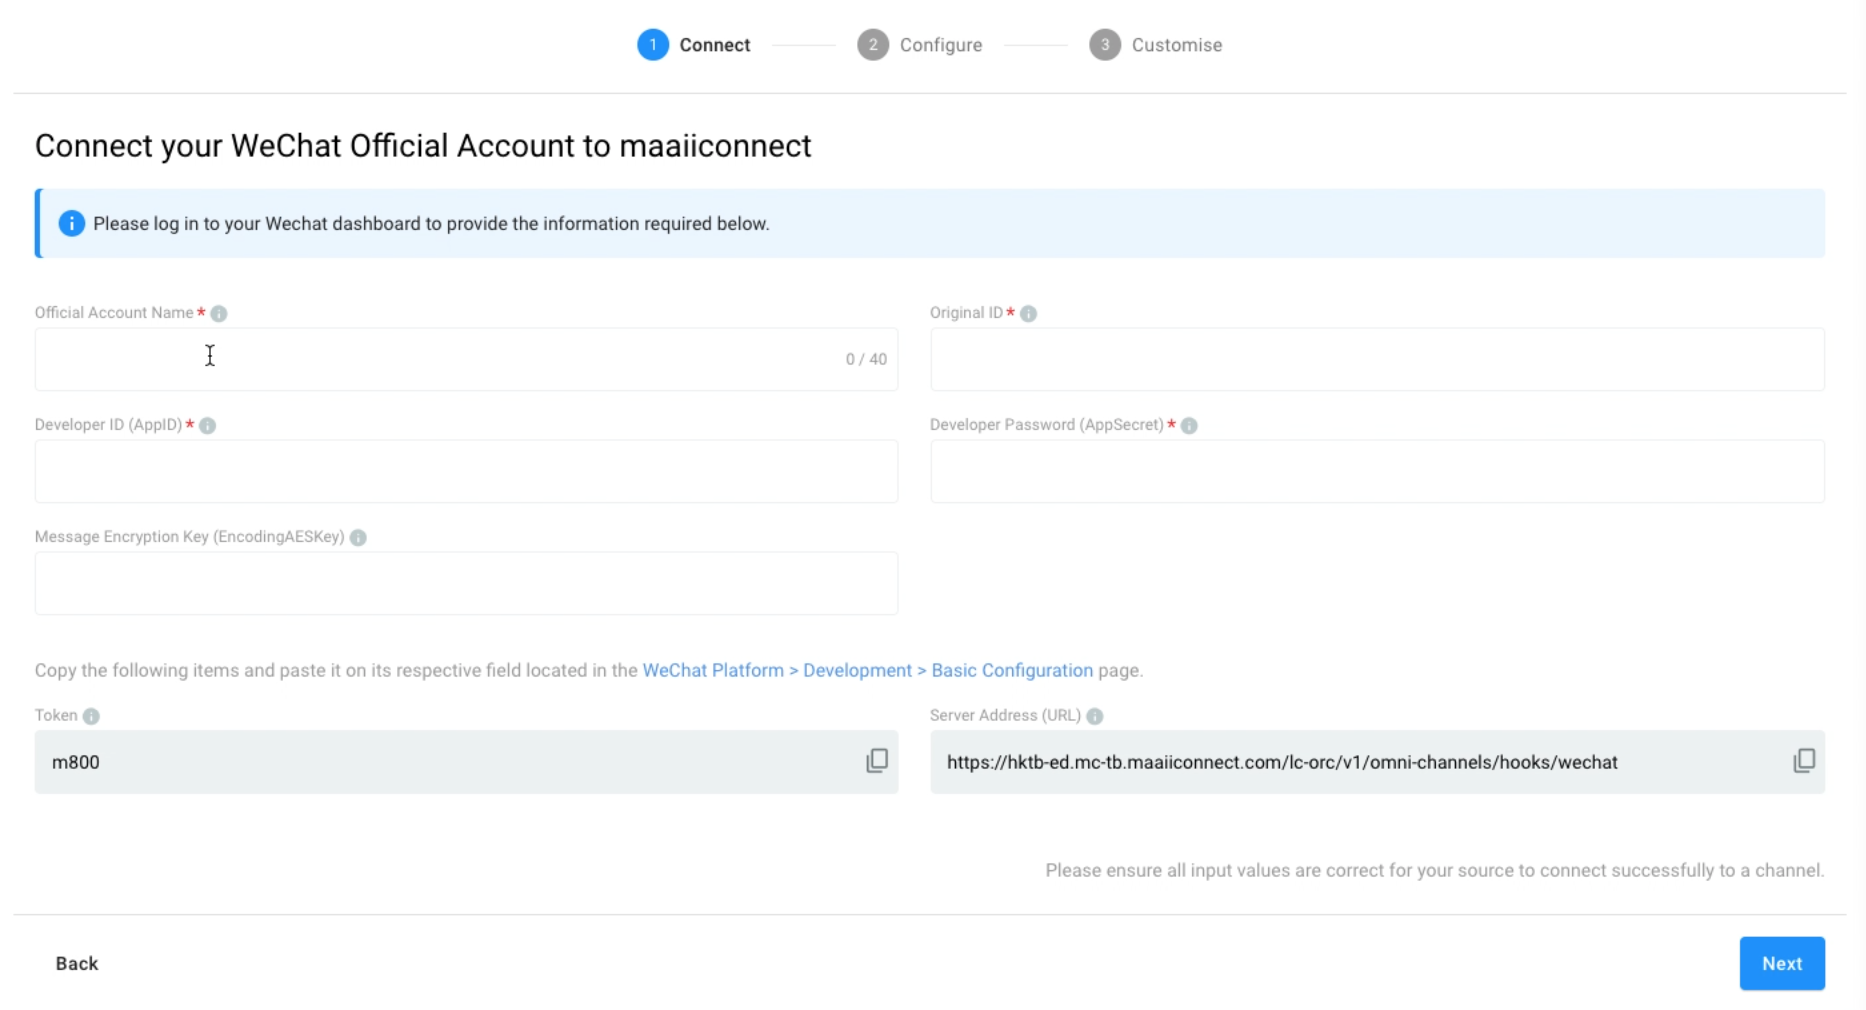Click the Token field showing m800
The image size is (1866, 1010).
(466, 762)
